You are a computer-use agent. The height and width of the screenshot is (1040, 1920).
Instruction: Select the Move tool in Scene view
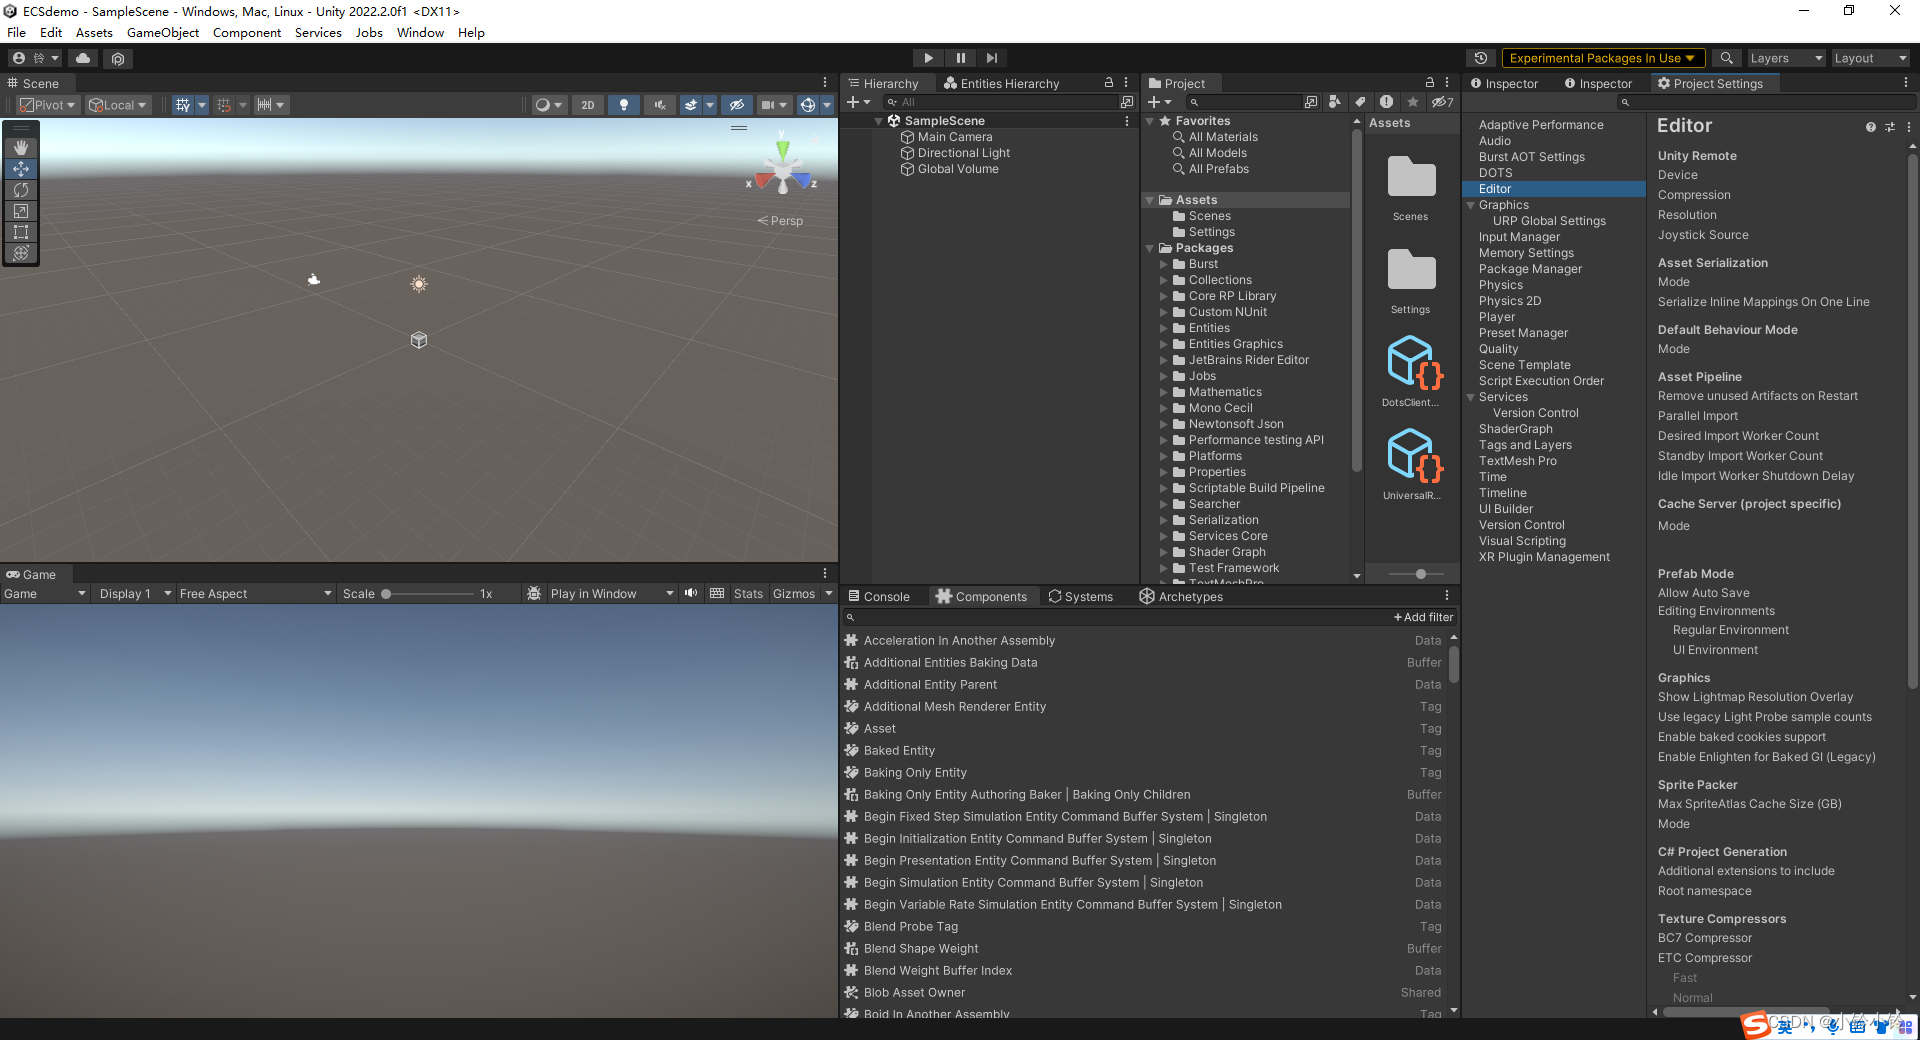pyautogui.click(x=21, y=169)
